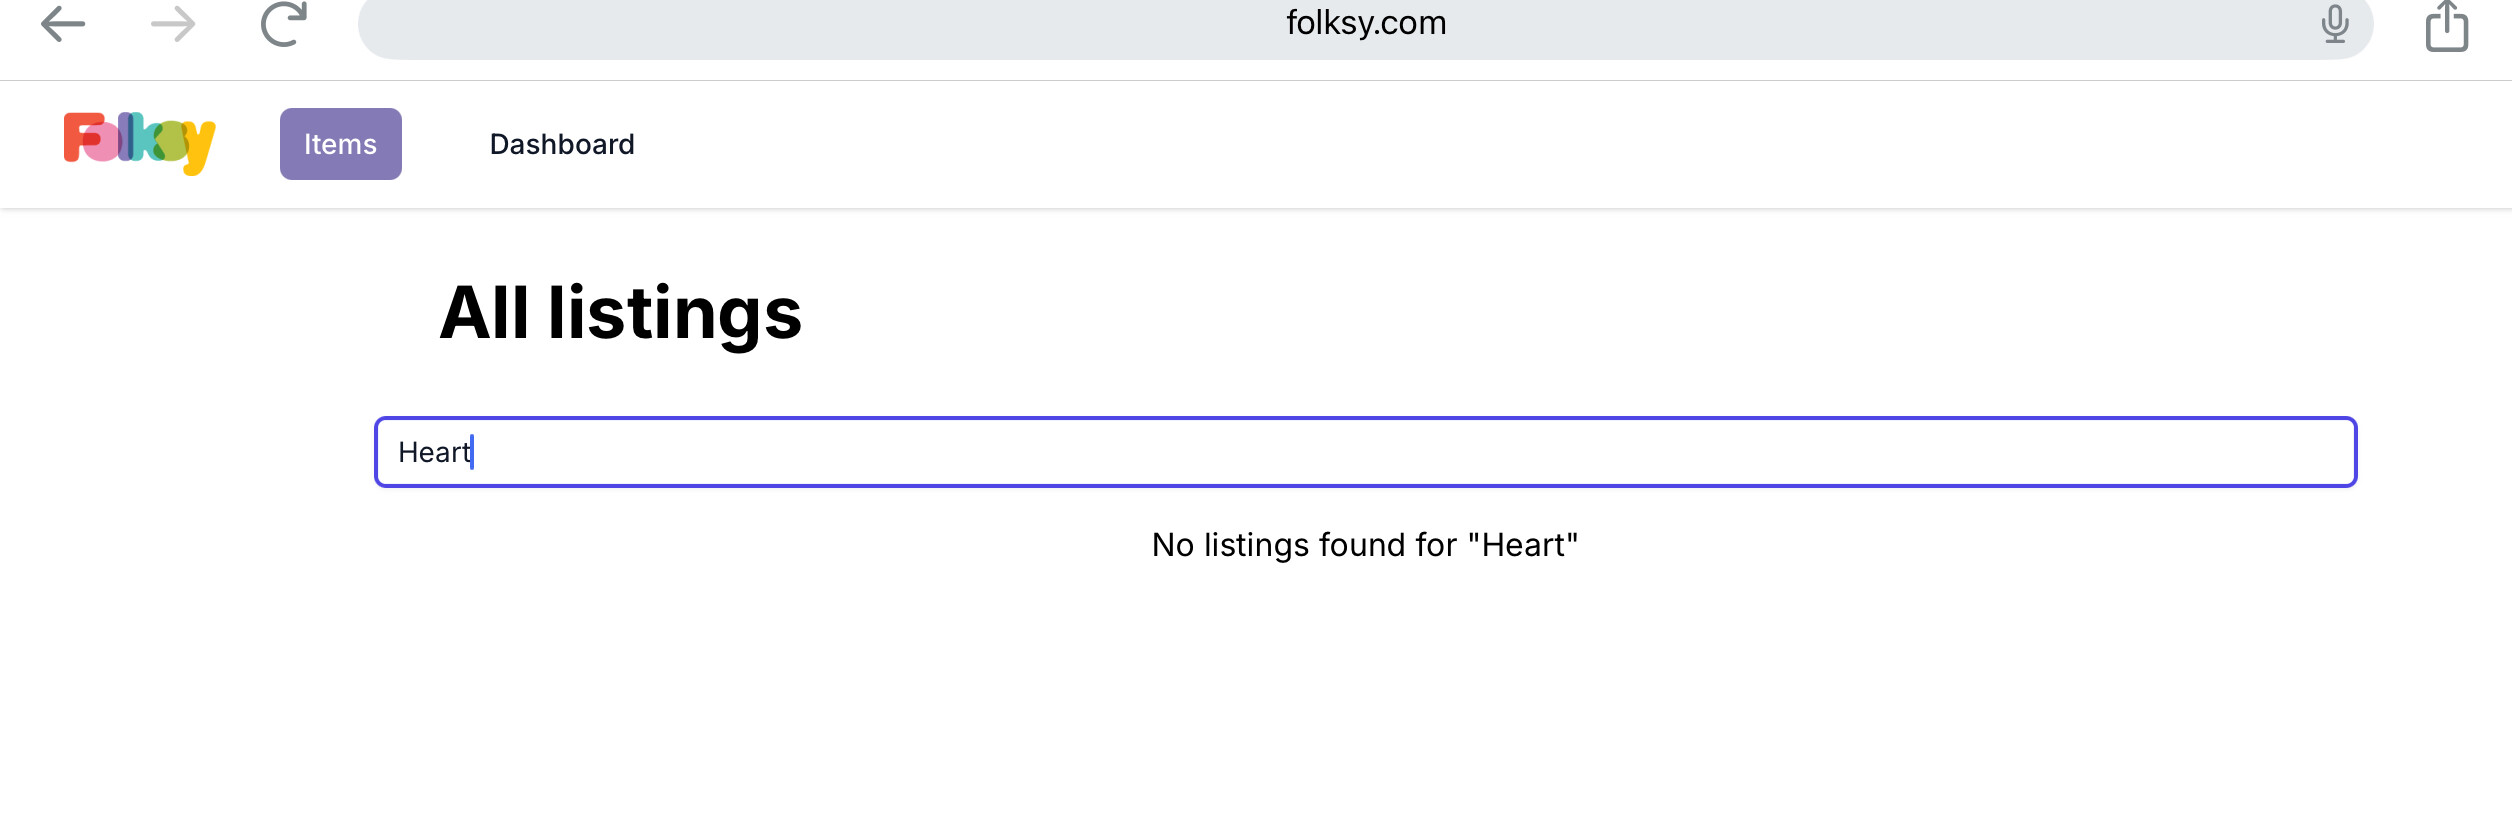Reload the folksy.com page

[x=284, y=23]
